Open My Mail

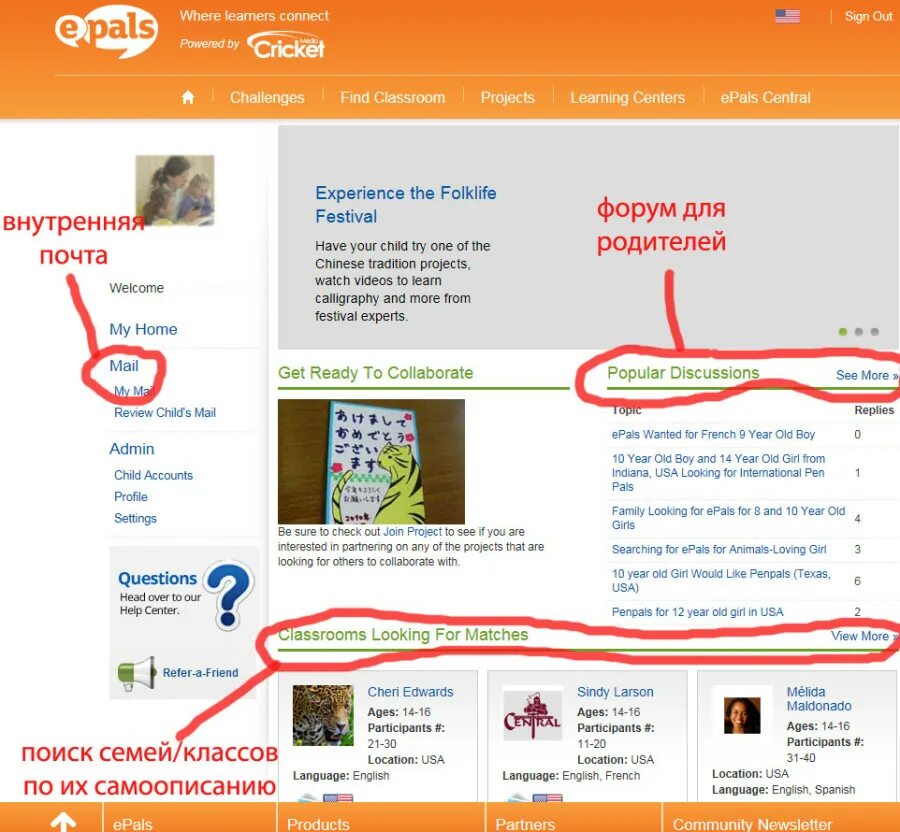[134, 391]
